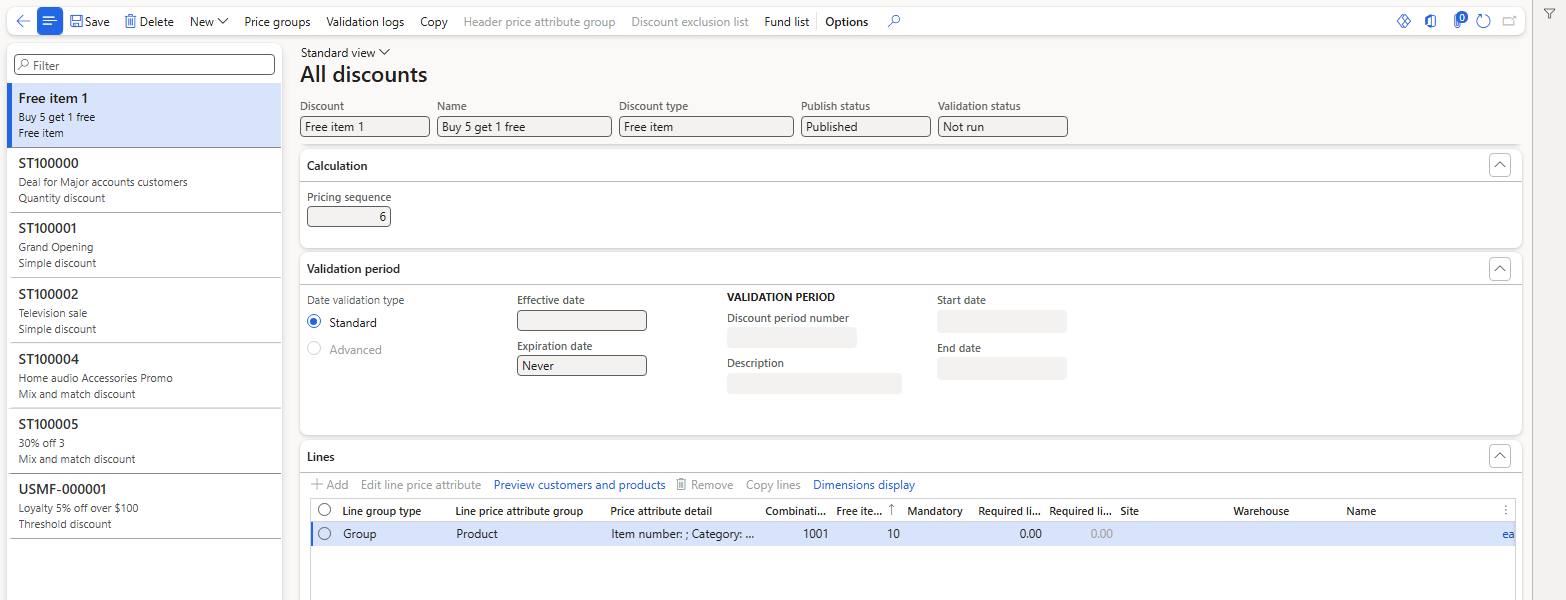Screen dimensions: 1566x600
Task: Click the Name field Buy 5 get 1 free
Action: (x=524, y=127)
